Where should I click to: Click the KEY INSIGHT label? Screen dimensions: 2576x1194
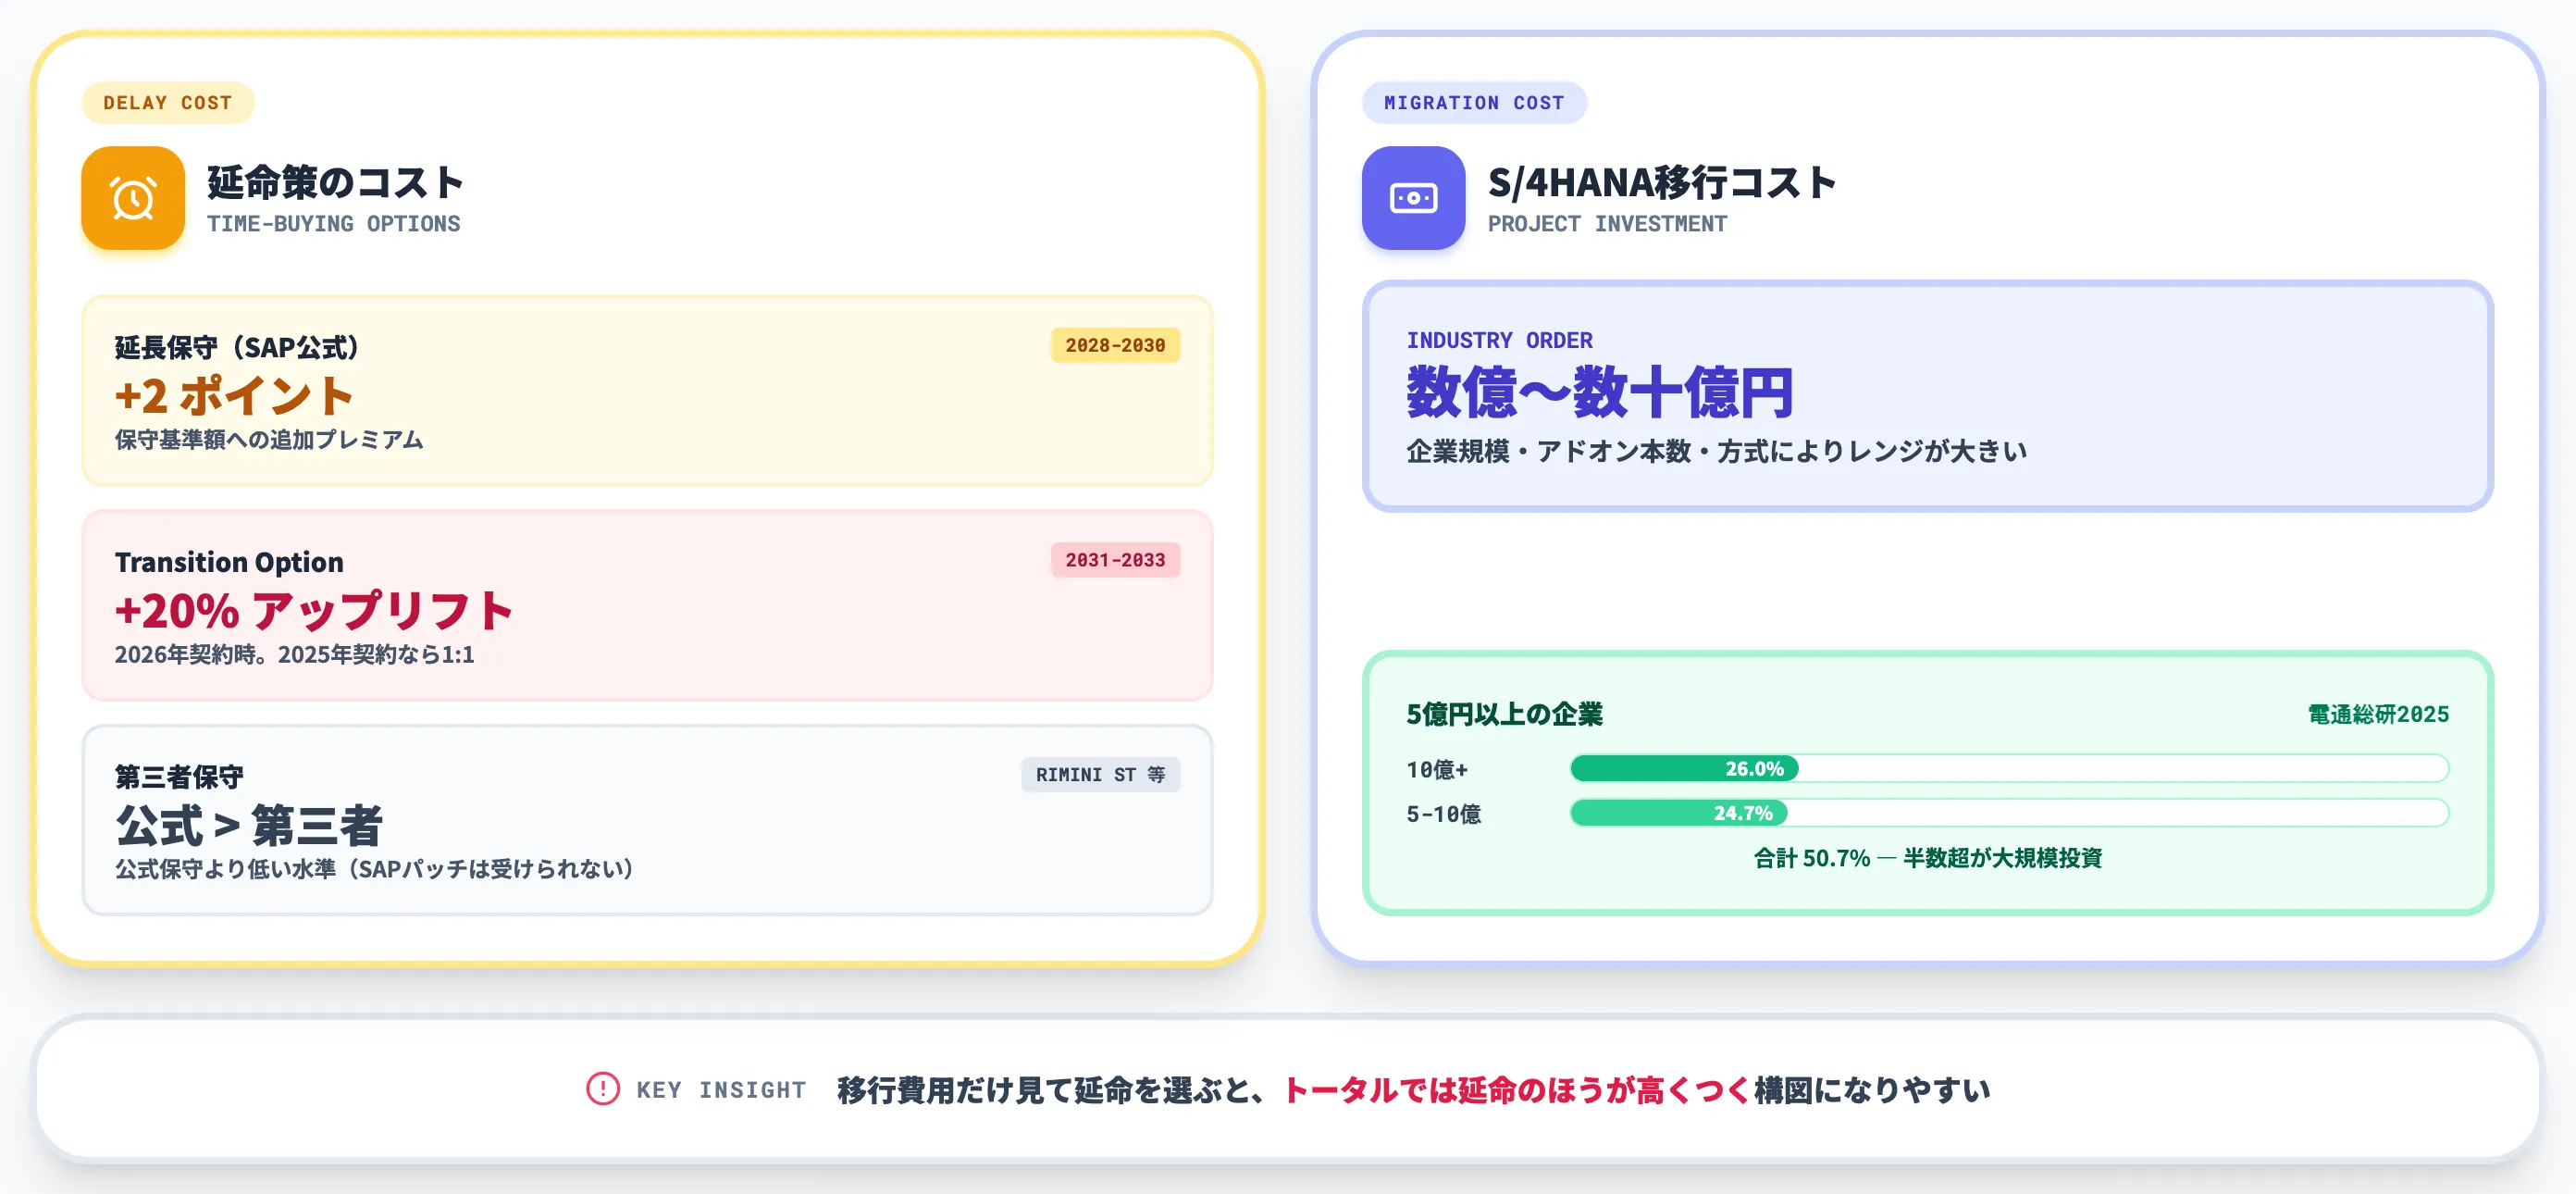[721, 1090]
